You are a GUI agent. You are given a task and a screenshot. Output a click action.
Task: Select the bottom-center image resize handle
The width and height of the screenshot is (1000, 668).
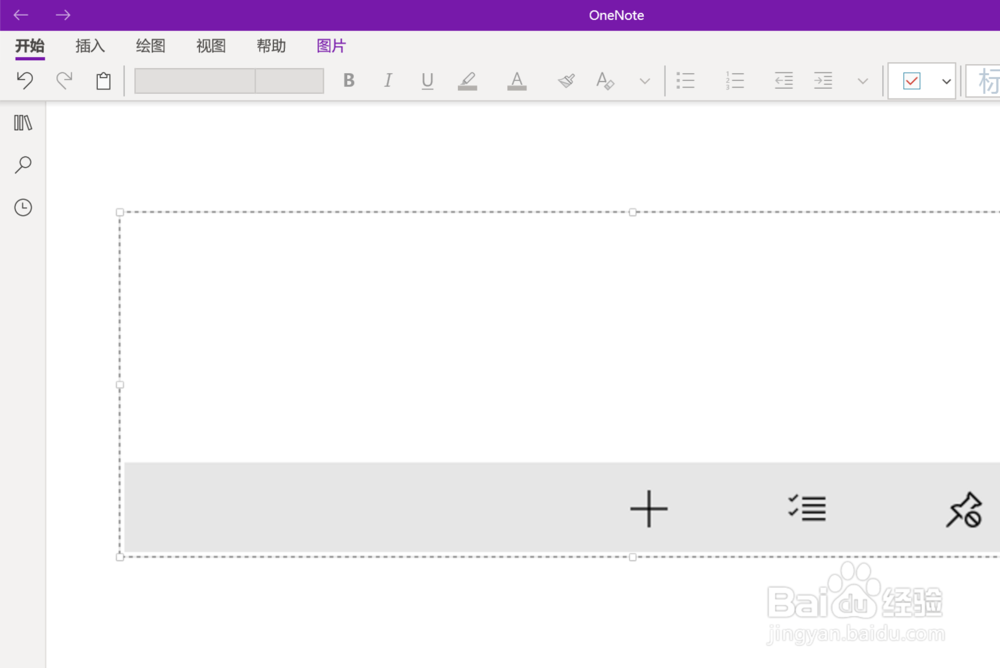click(633, 557)
